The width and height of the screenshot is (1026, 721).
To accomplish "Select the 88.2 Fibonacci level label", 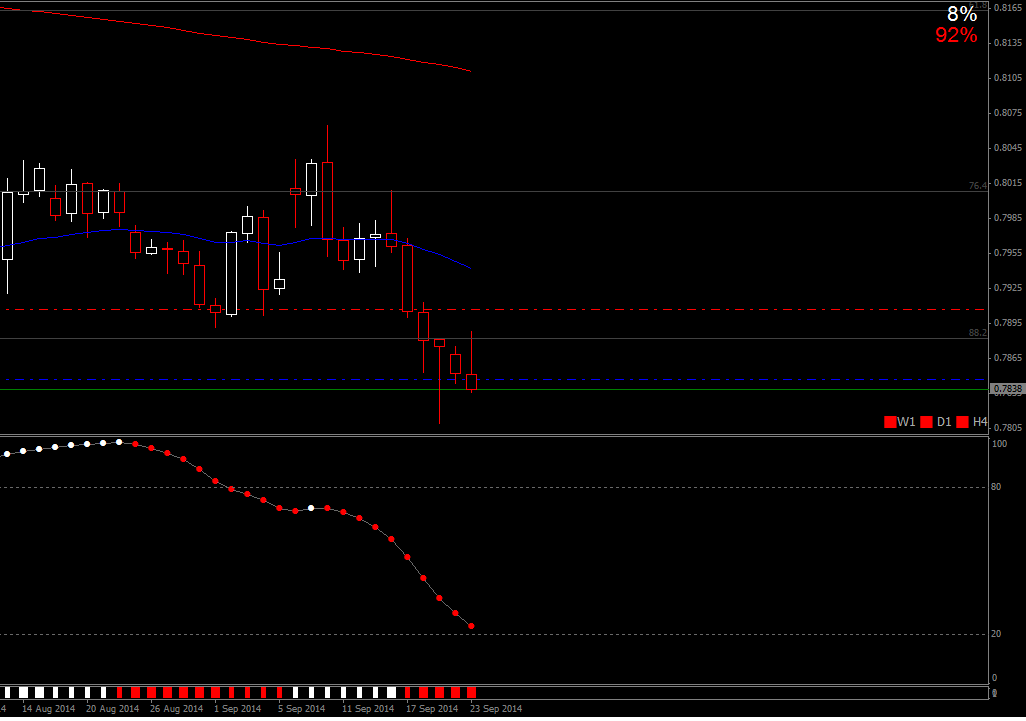I will (978, 333).
